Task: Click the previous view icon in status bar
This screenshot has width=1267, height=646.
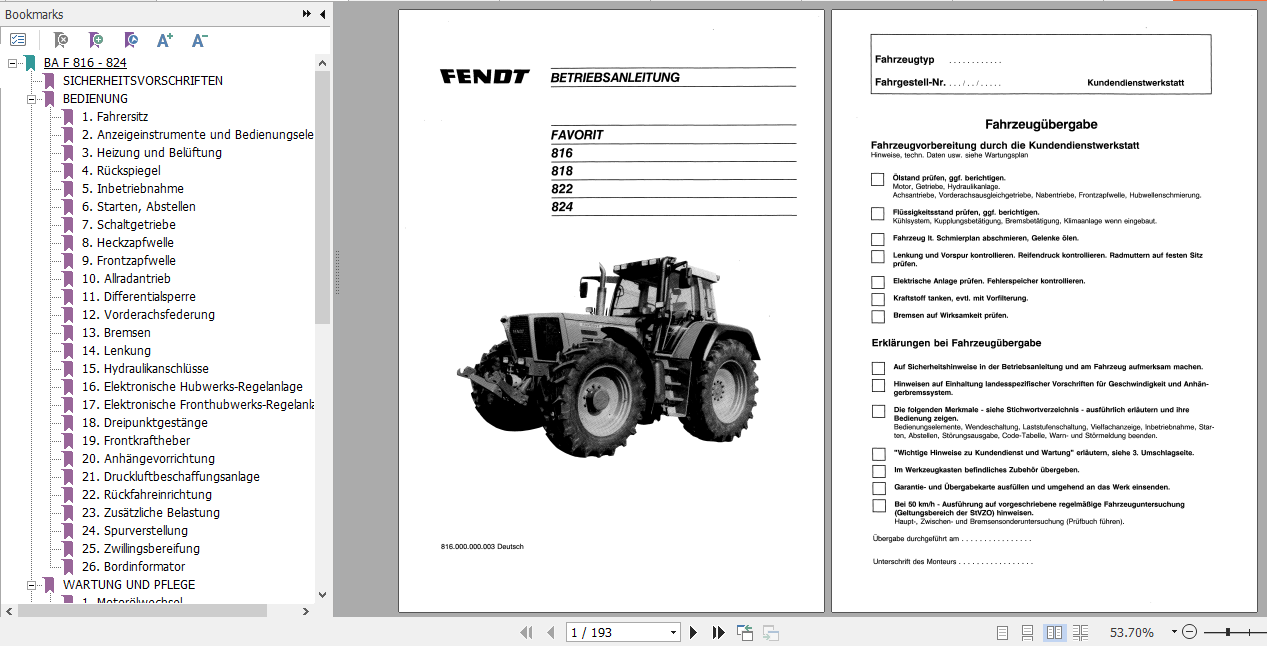Action: (x=745, y=632)
